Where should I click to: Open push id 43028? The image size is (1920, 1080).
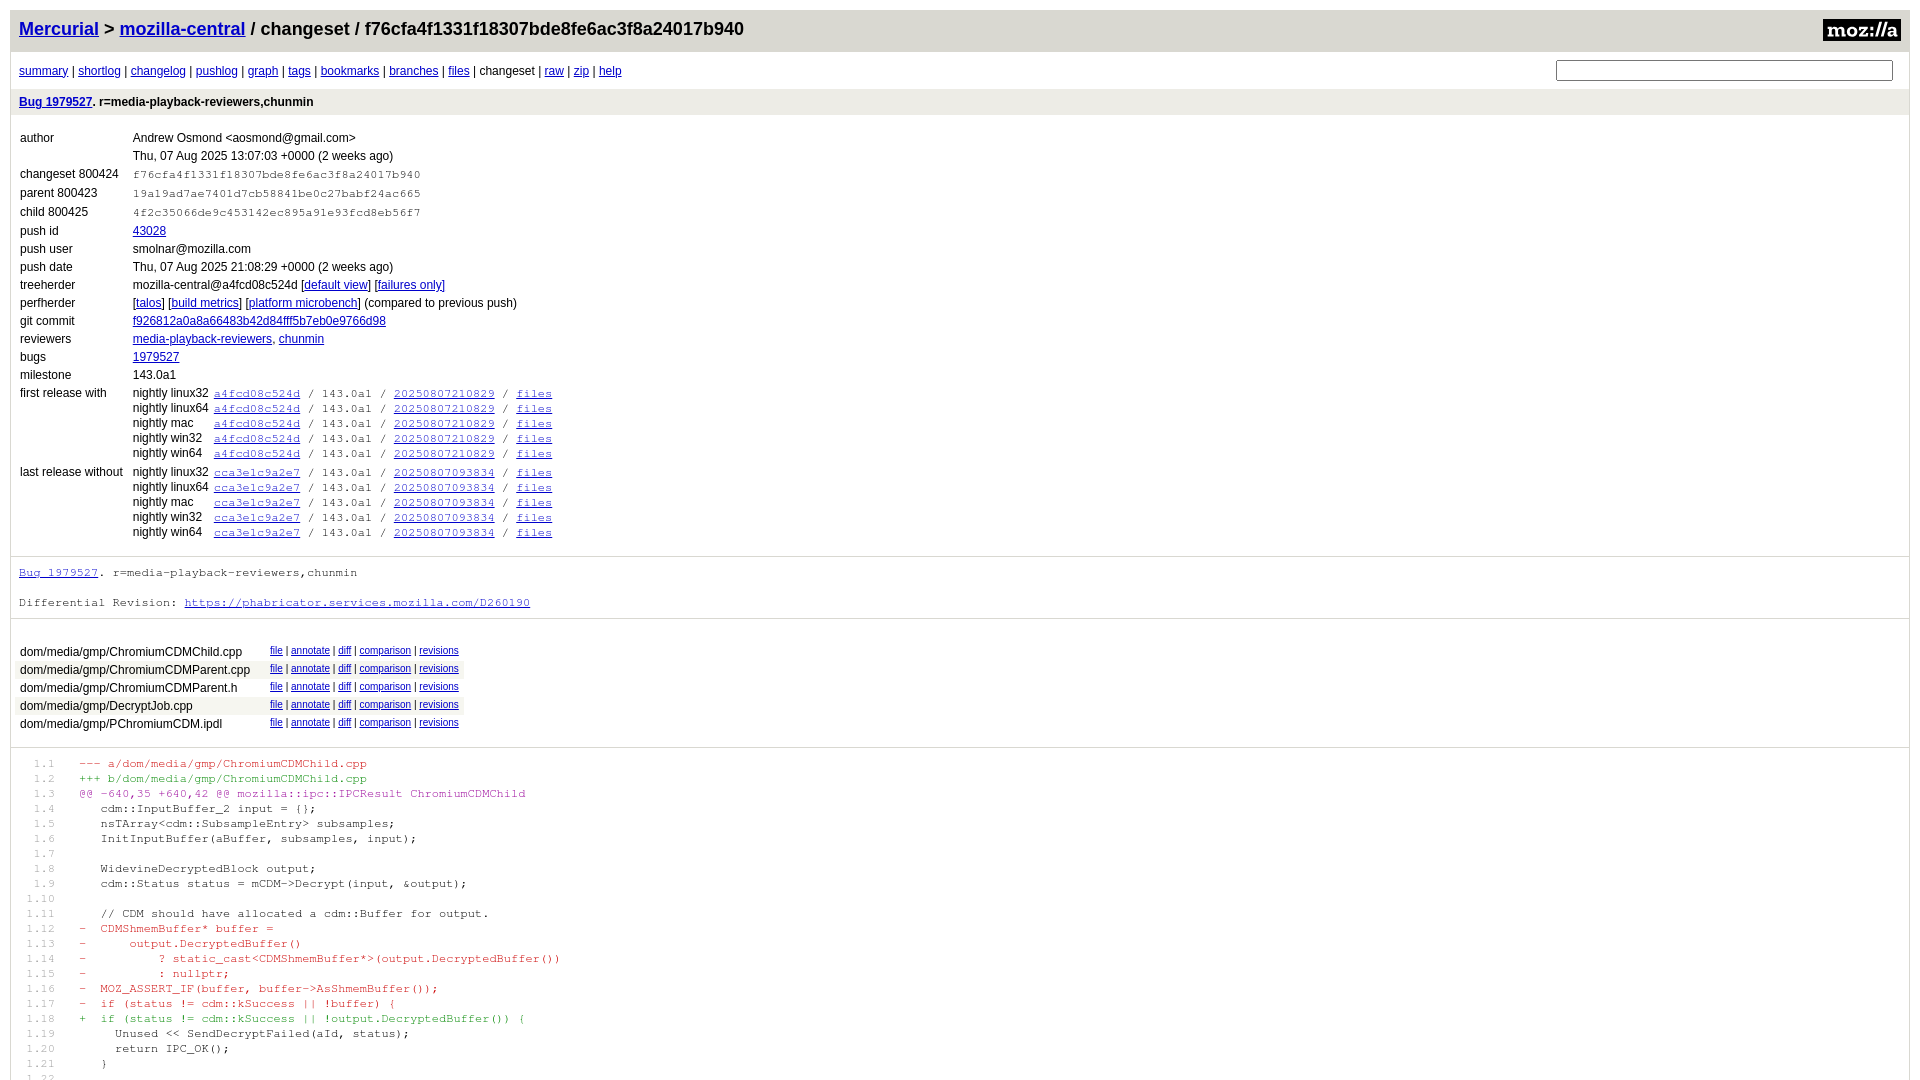(149, 231)
